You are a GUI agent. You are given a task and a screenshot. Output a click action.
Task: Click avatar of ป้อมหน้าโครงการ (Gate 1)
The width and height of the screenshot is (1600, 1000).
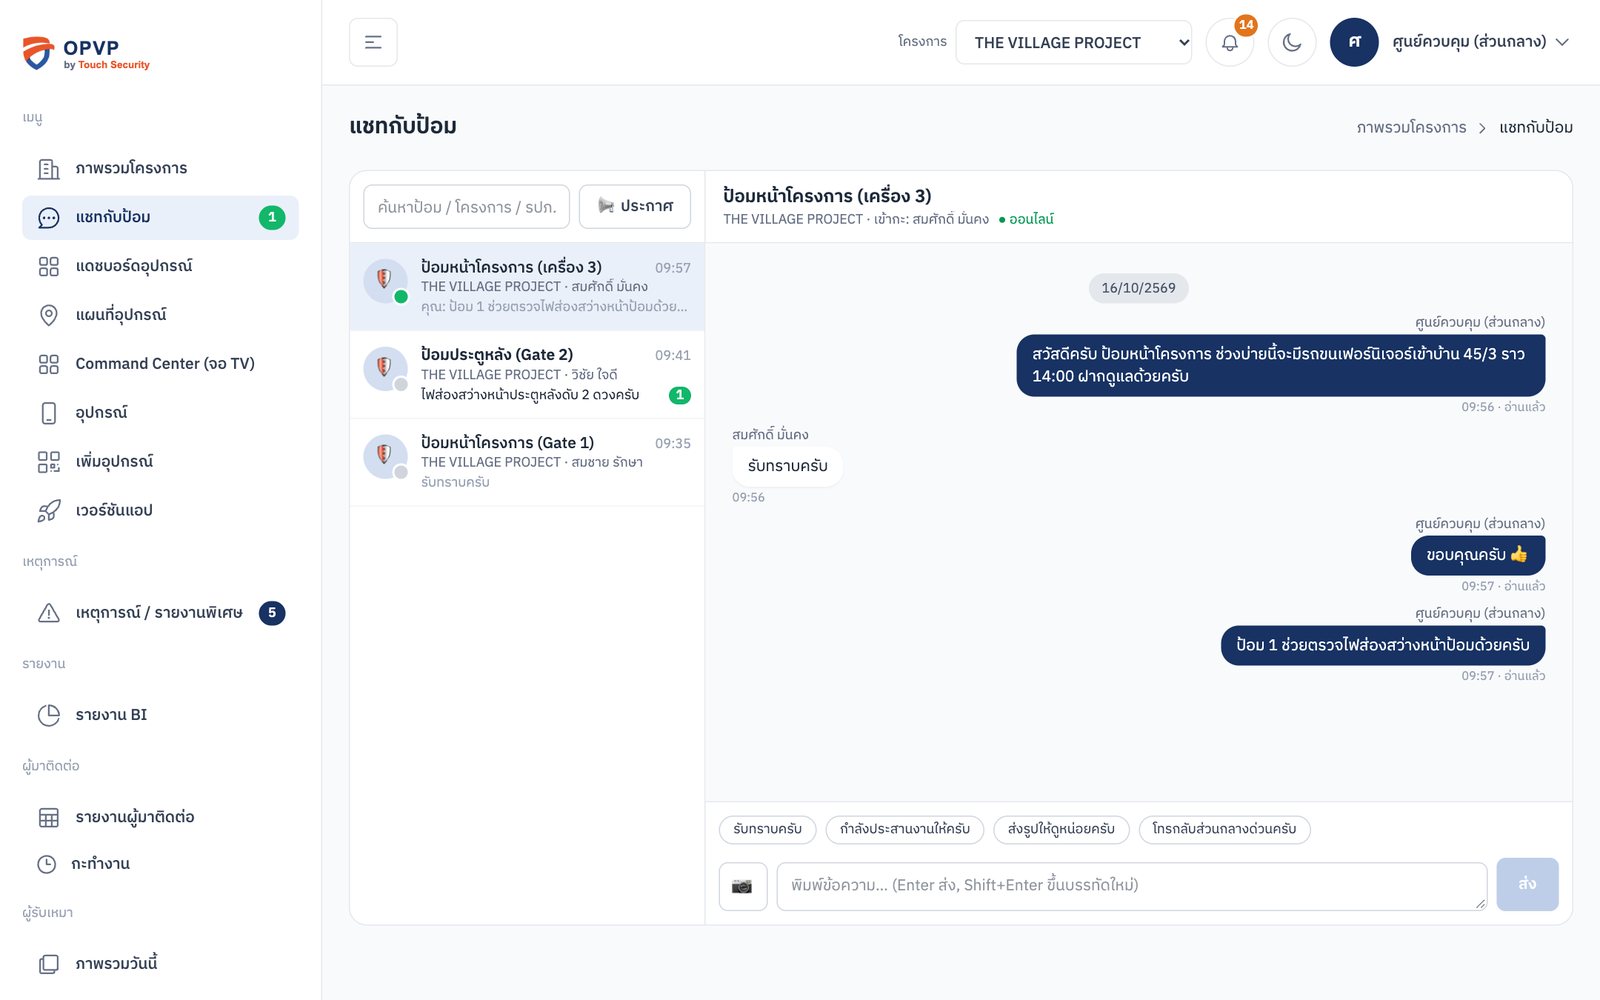pos(385,456)
